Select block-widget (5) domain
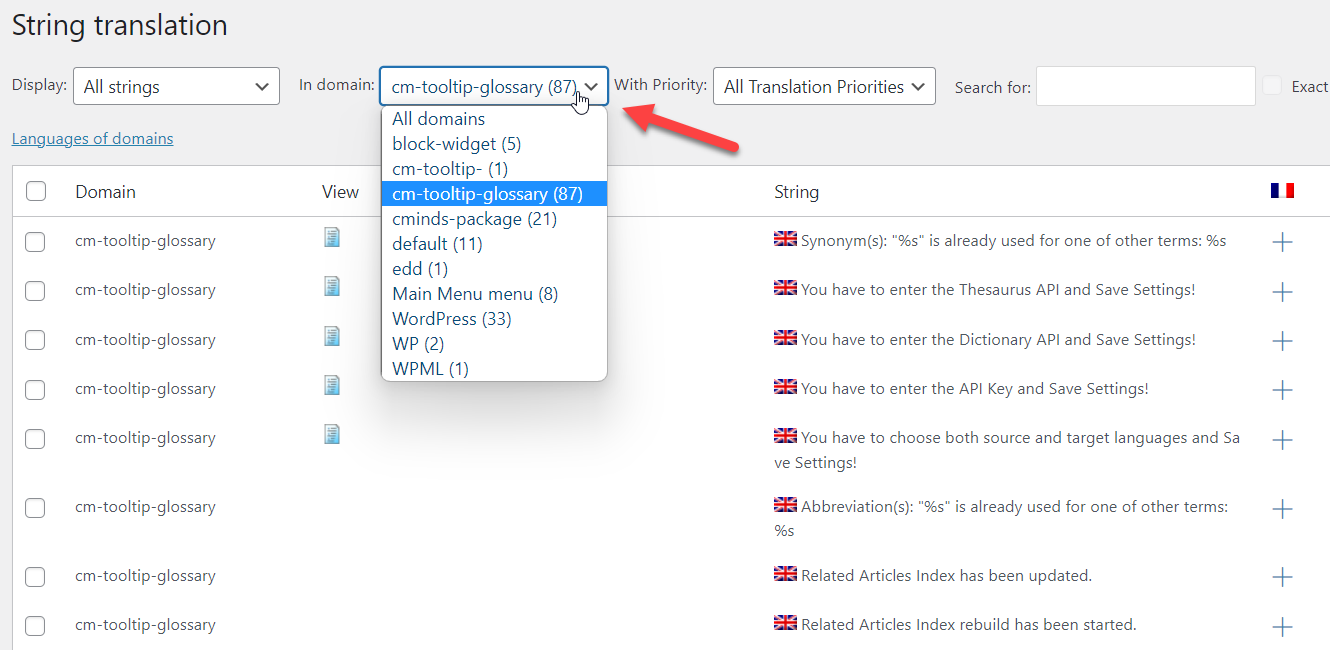The height and width of the screenshot is (650, 1330). (494, 144)
